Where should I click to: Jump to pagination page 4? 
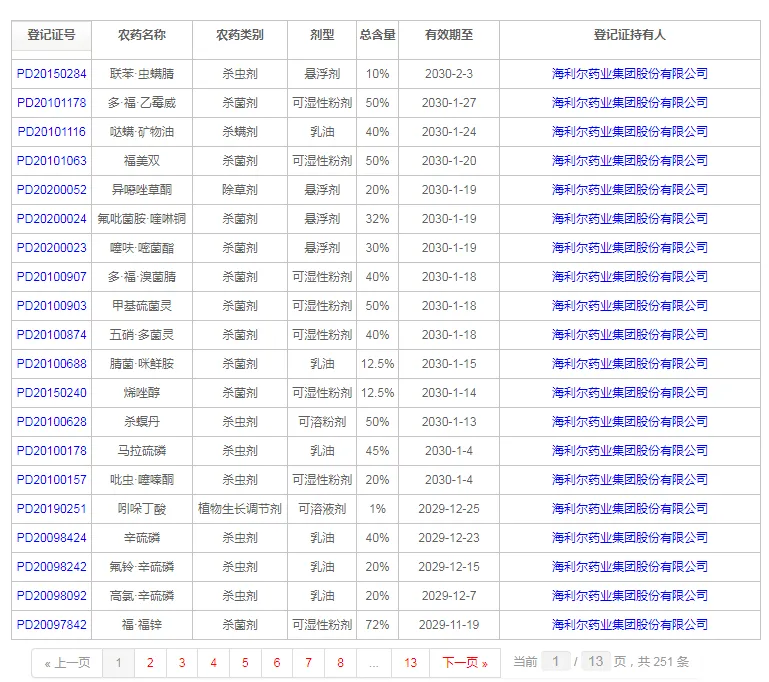click(x=213, y=663)
